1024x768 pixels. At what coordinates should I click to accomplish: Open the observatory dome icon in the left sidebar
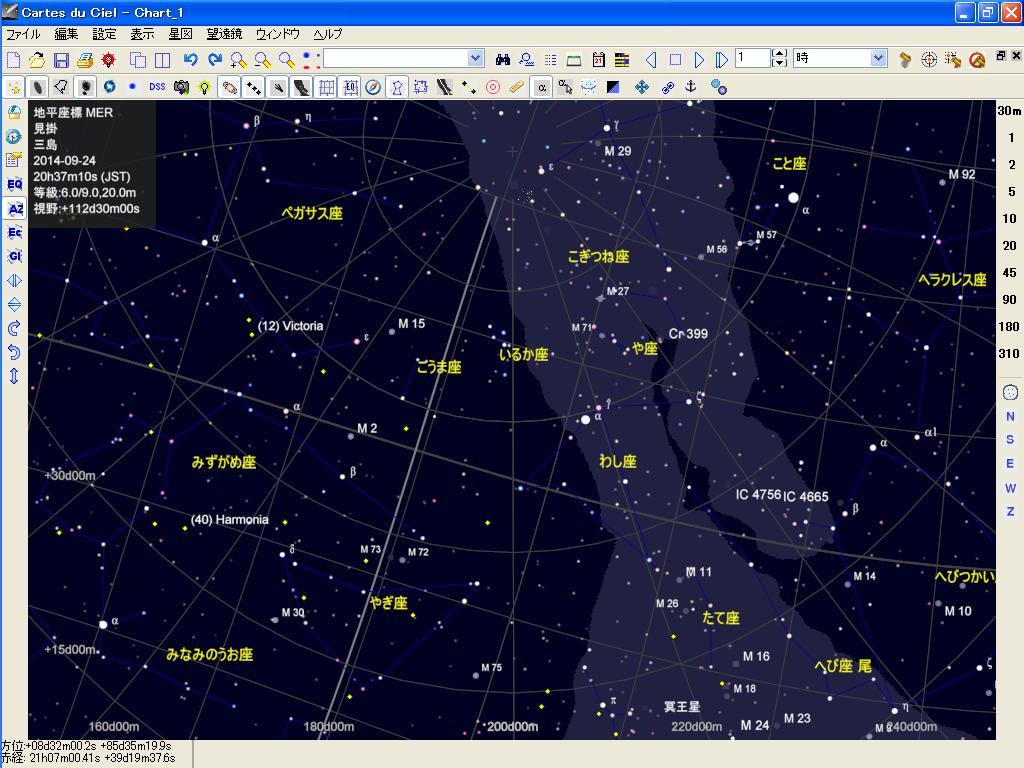[14, 112]
